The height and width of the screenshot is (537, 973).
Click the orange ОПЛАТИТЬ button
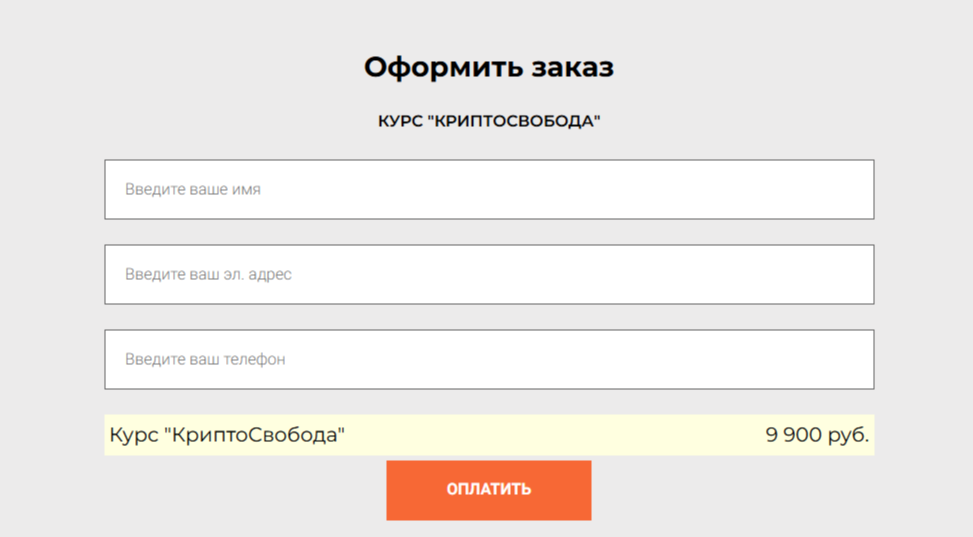tap(488, 490)
